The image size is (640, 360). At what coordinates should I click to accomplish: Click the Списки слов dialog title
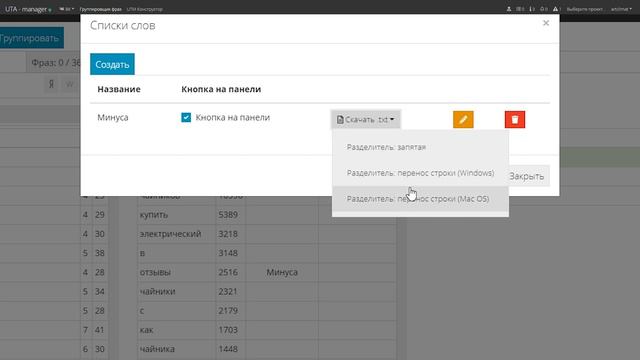coord(122,25)
